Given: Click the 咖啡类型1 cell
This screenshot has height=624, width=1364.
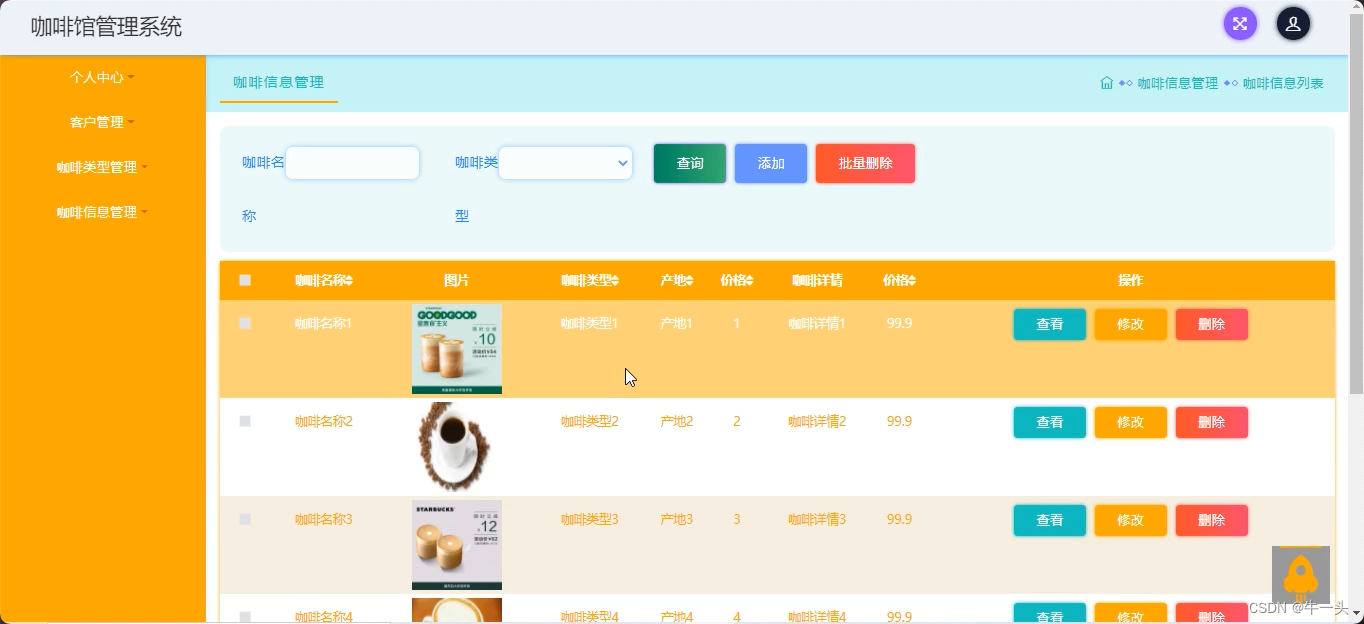Looking at the screenshot, I should click(x=589, y=324).
